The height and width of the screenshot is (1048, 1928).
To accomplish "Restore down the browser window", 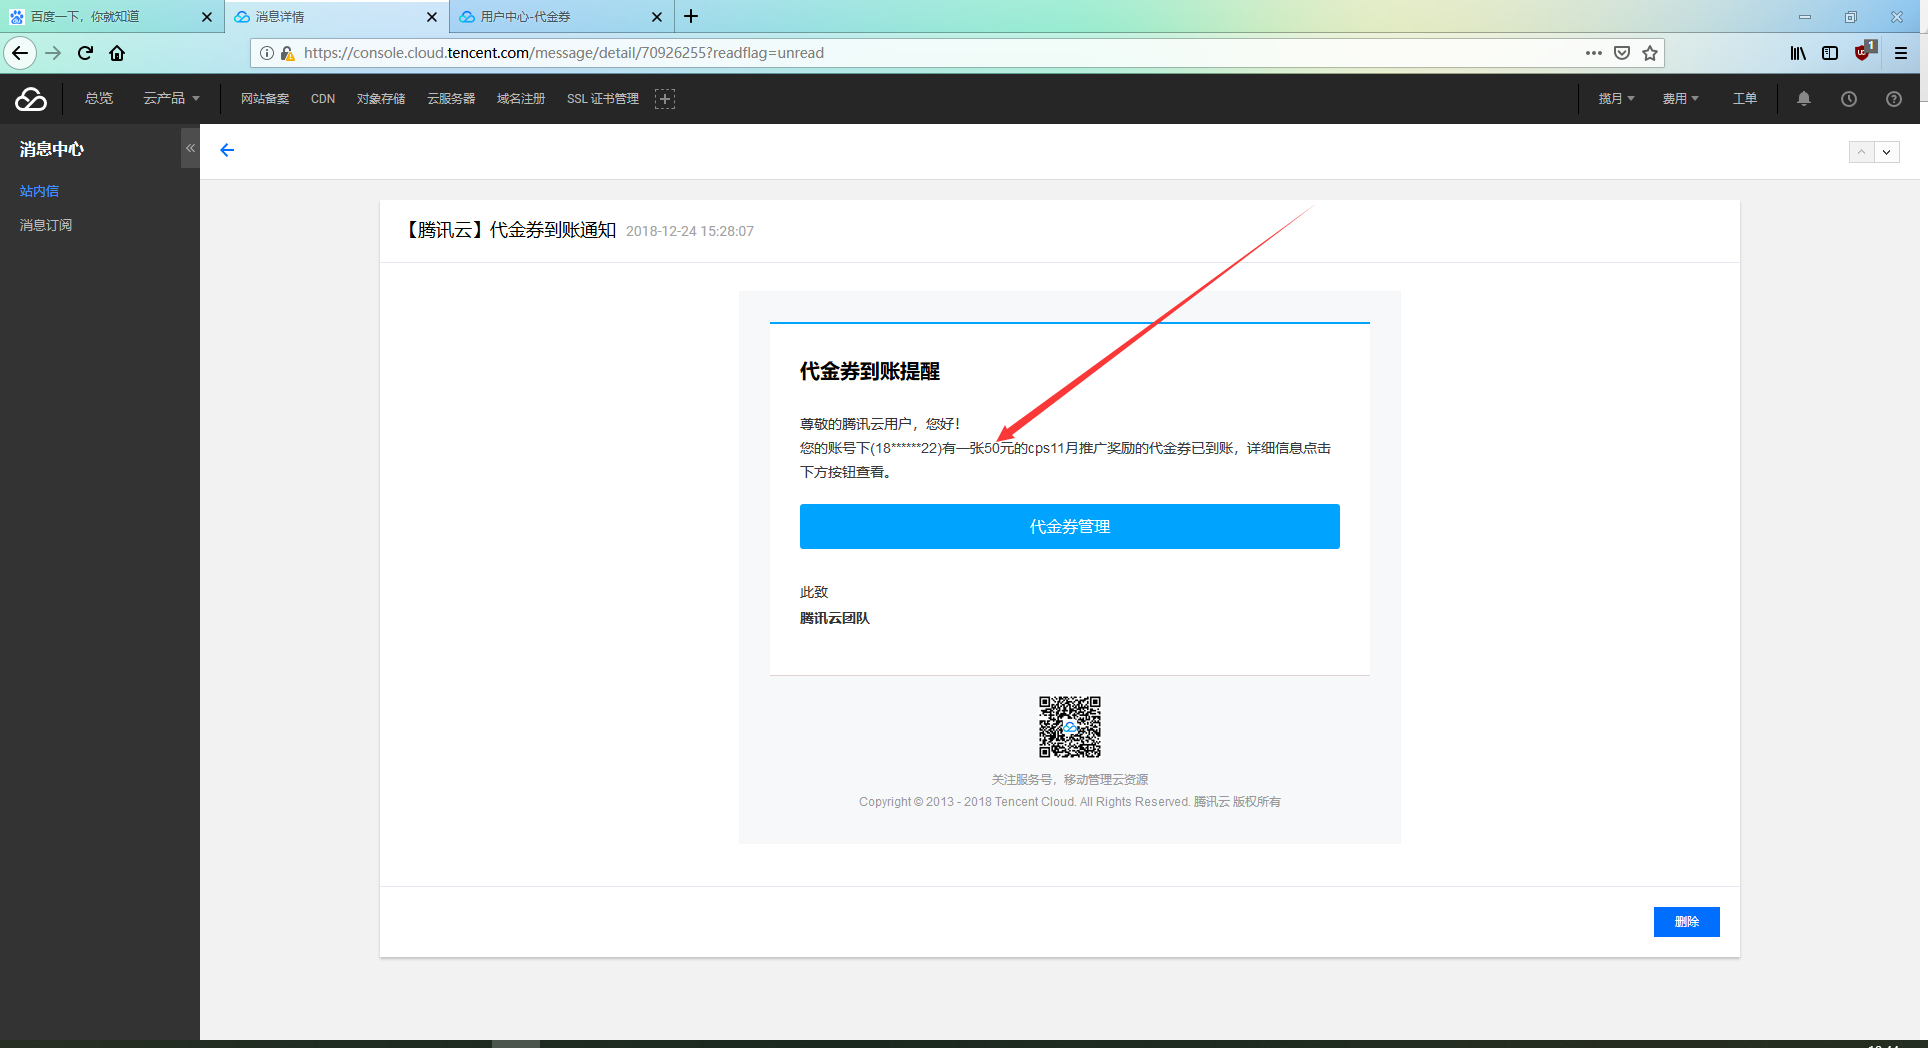I will pos(1851,17).
